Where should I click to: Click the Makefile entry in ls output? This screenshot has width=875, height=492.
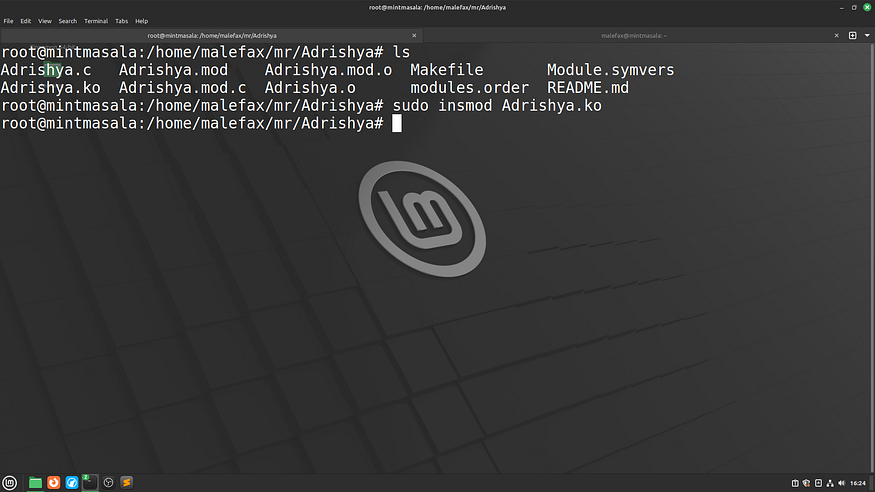447,70
